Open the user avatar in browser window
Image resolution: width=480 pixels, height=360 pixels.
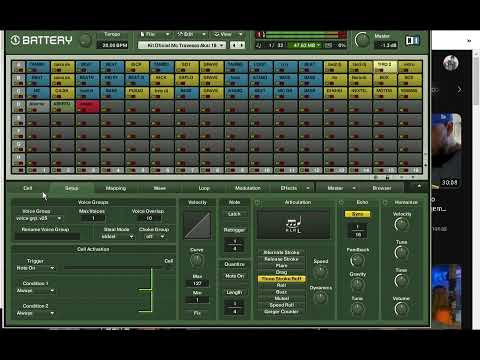point(451,63)
